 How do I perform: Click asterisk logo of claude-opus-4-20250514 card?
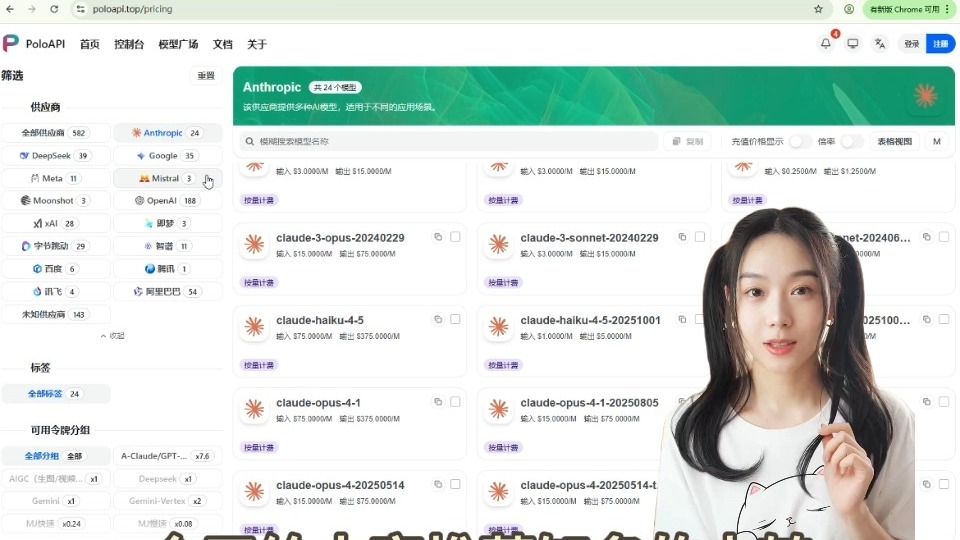(254, 491)
